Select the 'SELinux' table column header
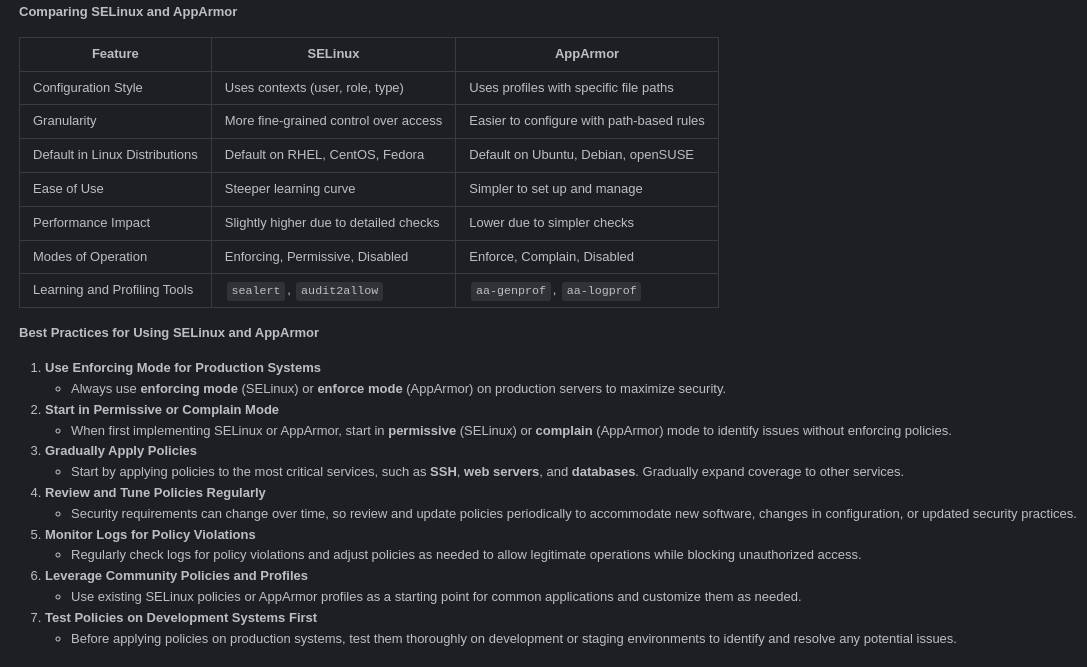 click(x=333, y=54)
